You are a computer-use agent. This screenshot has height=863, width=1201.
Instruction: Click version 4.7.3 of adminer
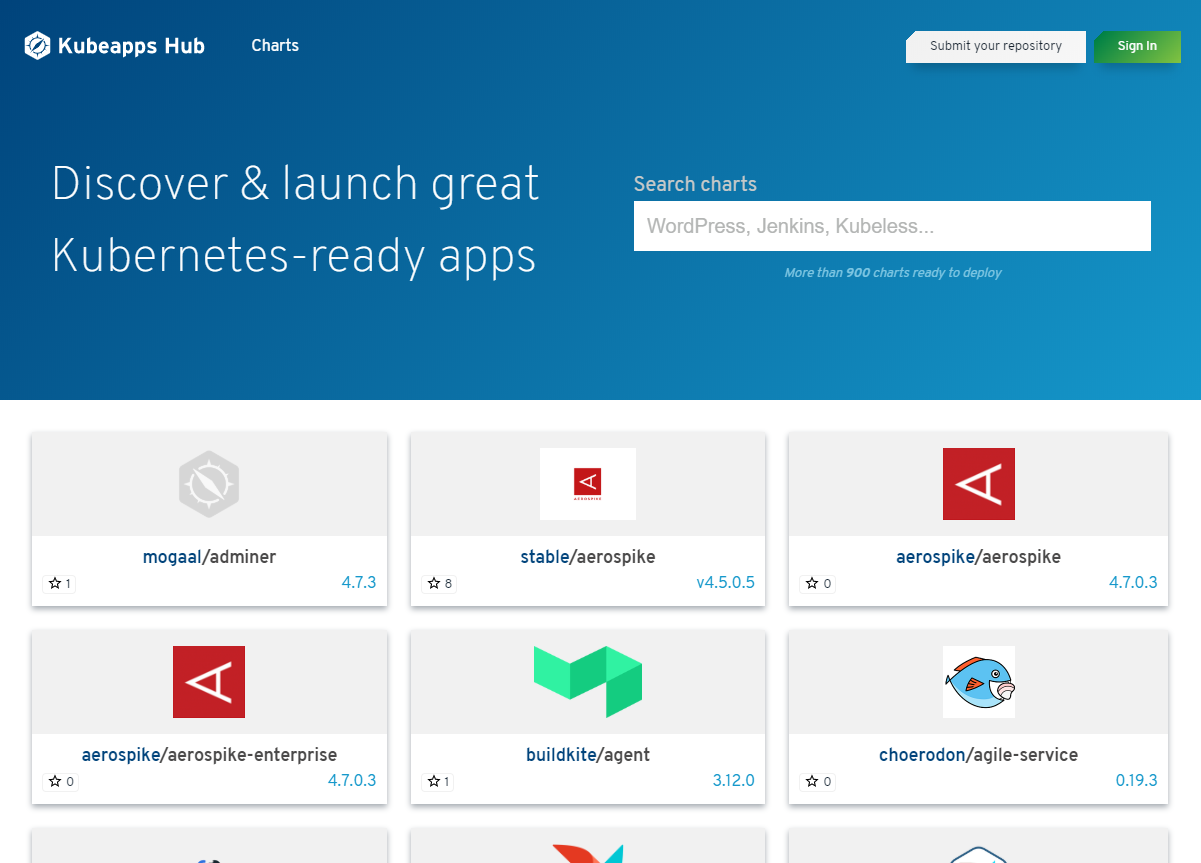tap(359, 582)
